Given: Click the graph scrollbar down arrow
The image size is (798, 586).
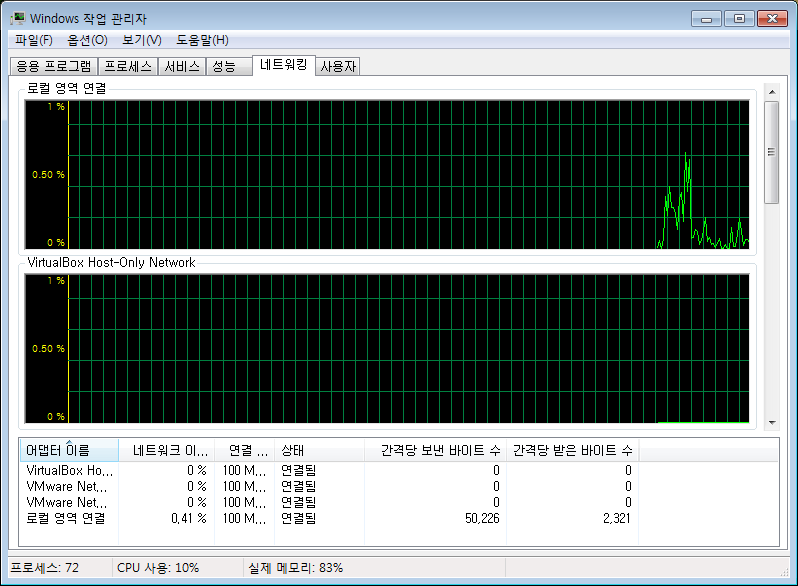Looking at the screenshot, I should [772, 423].
